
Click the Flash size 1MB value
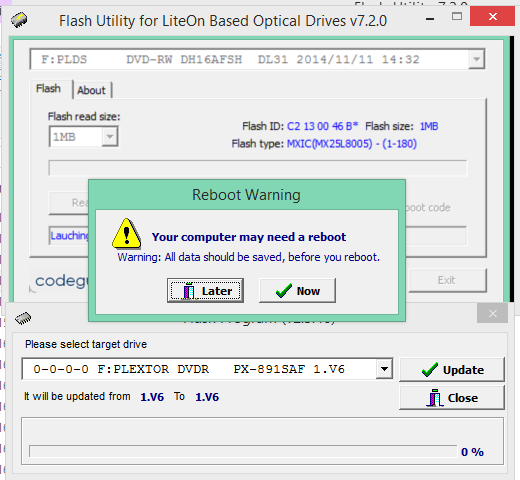(x=429, y=126)
